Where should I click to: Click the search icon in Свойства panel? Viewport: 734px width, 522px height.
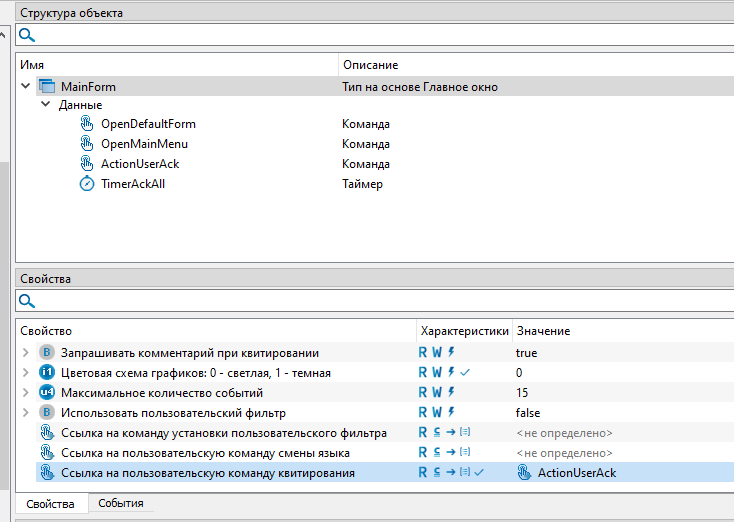pos(27,300)
